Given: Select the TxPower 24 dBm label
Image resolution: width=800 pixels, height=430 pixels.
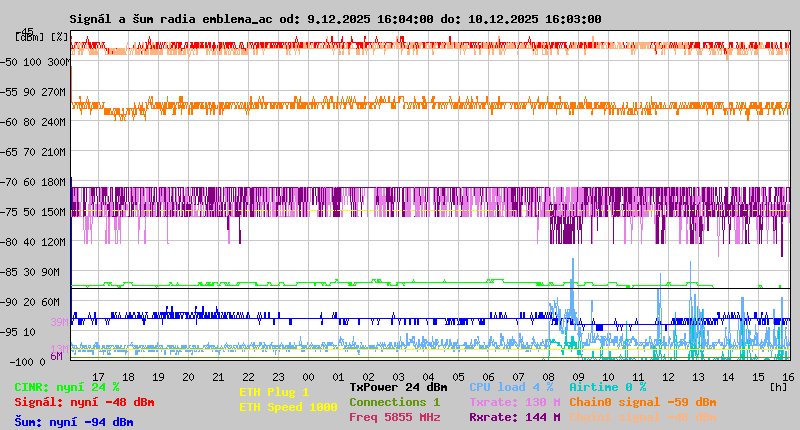Looking at the screenshot, I should 398,387.
